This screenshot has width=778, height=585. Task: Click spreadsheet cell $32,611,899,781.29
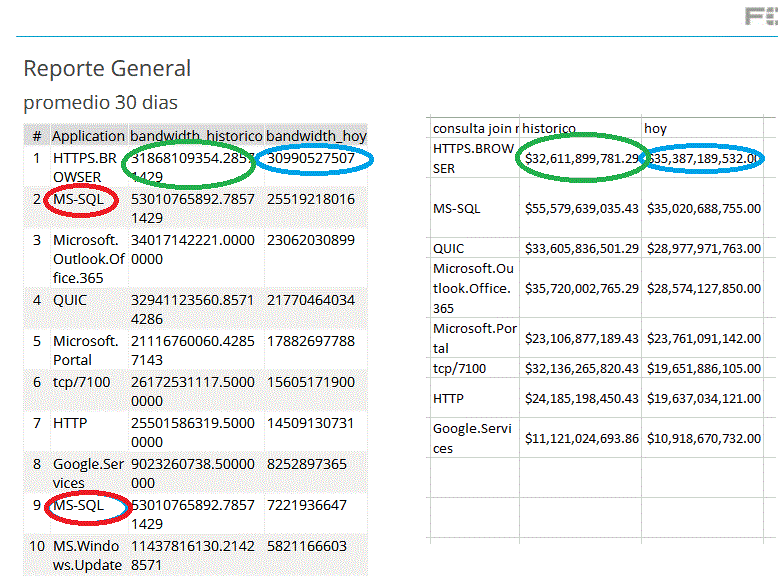[x=582, y=159]
